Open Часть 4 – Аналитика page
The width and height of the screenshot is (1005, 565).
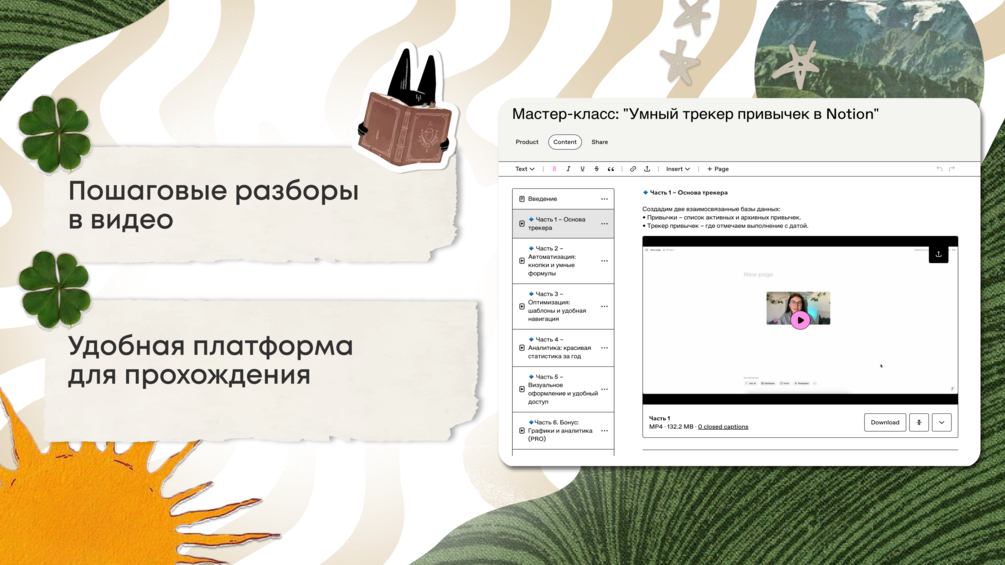[563, 348]
